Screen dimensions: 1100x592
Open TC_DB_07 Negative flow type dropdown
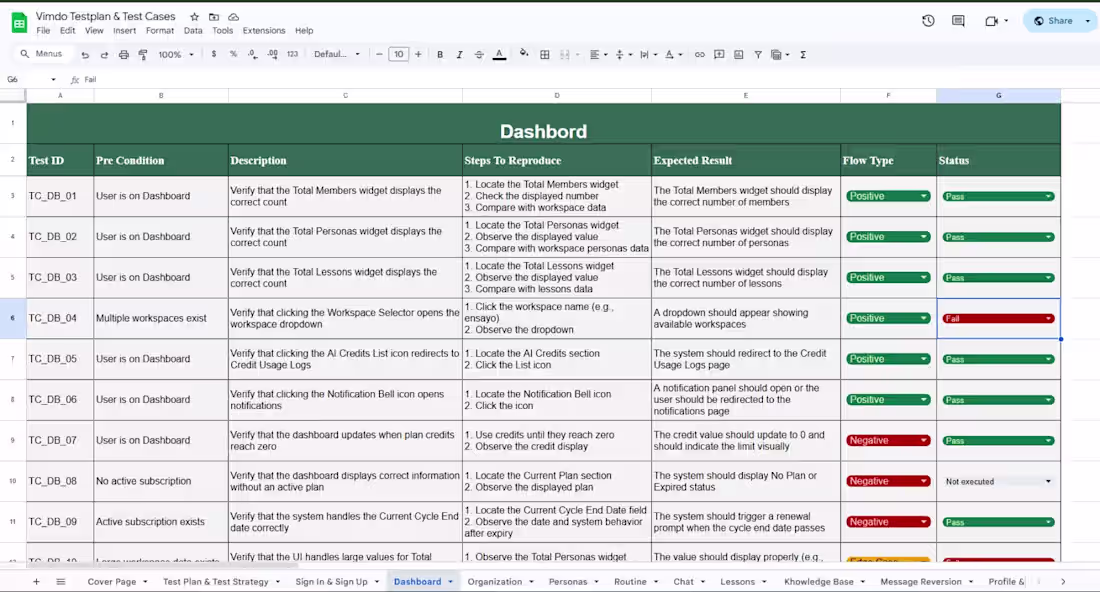click(x=924, y=440)
